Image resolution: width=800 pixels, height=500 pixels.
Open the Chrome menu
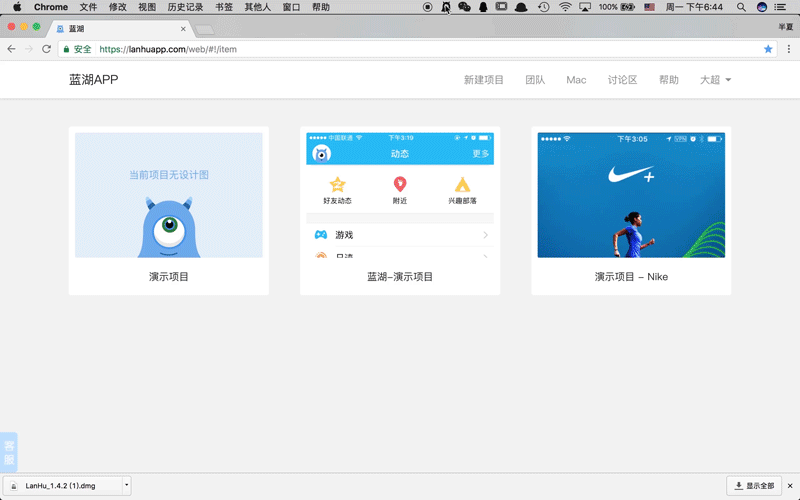tap(51, 7)
